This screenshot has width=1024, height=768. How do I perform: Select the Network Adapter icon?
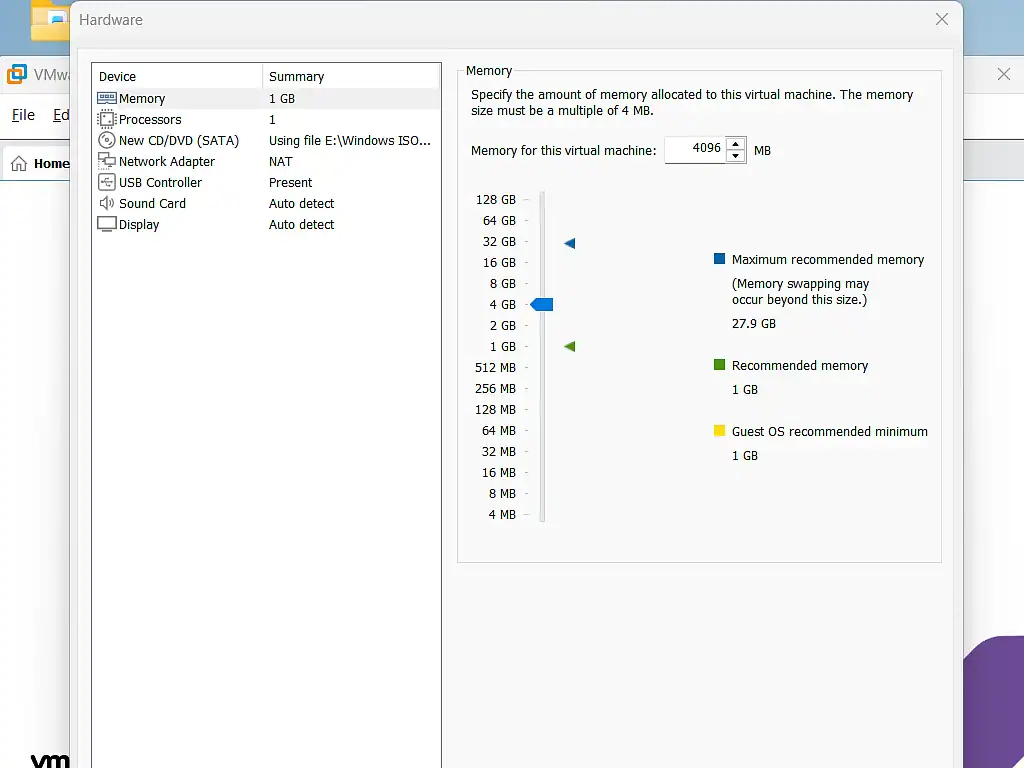pos(108,161)
